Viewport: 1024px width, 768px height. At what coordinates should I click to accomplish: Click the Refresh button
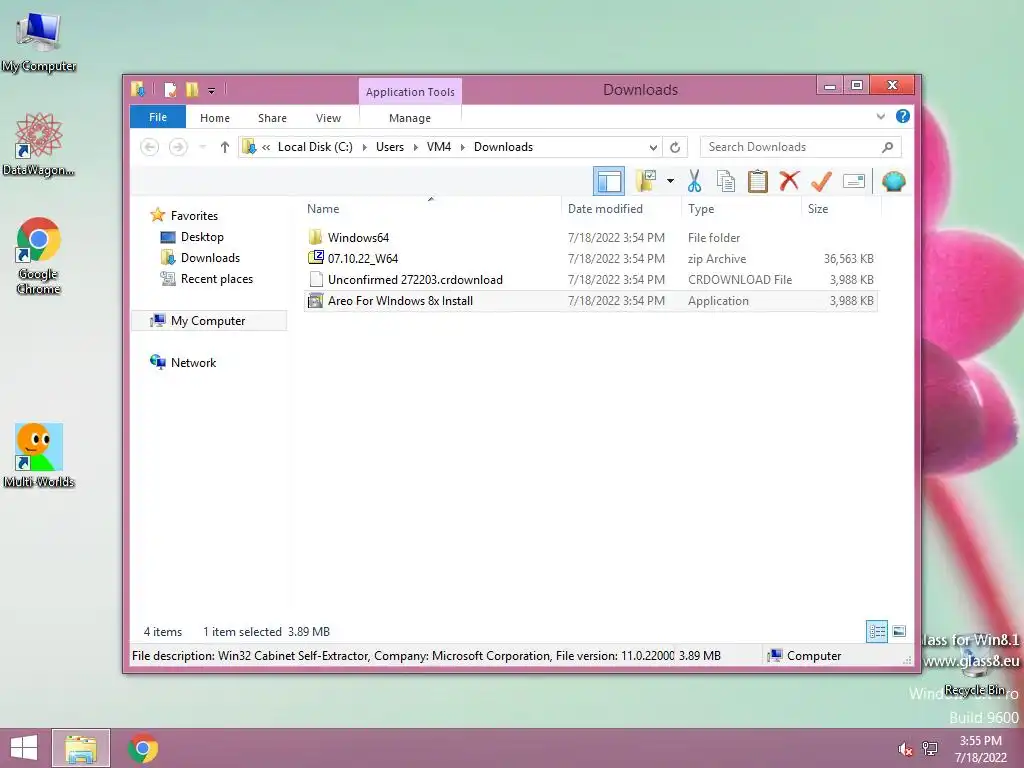(x=675, y=148)
